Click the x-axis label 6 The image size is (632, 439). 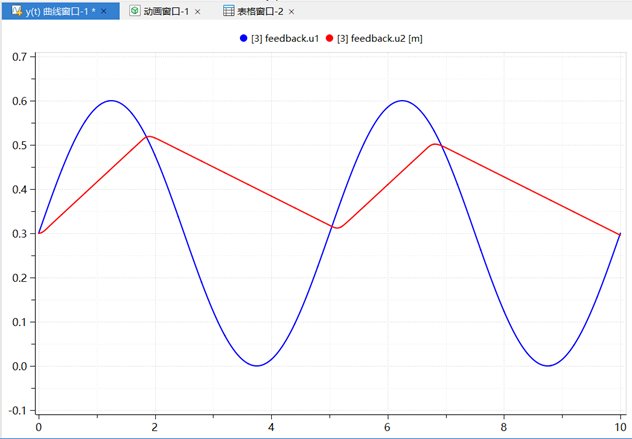[x=387, y=427]
